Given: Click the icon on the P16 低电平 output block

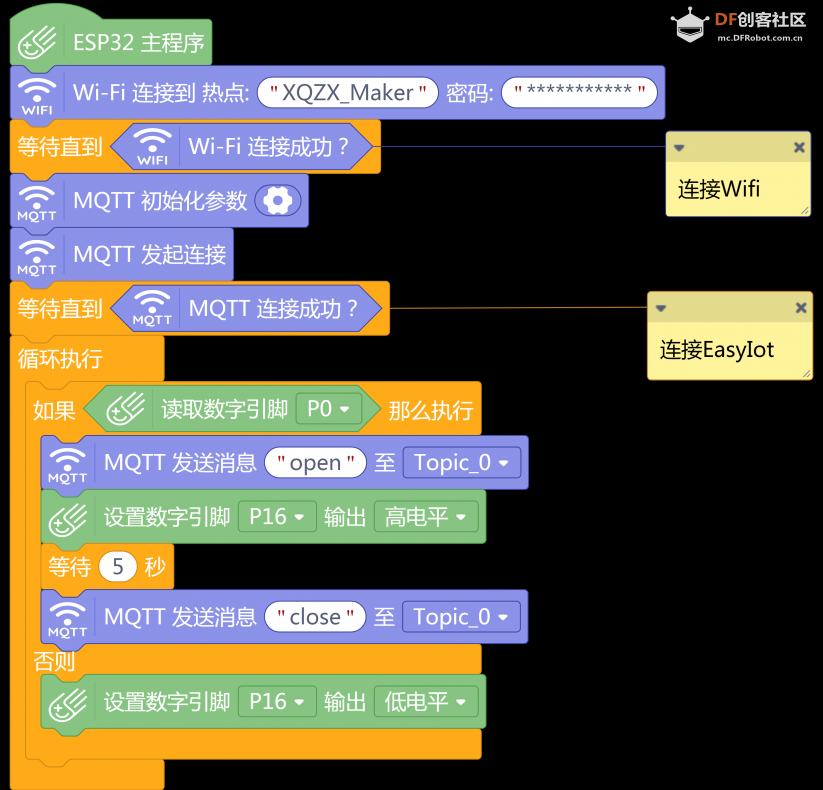Looking at the screenshot, I should 68,704.
